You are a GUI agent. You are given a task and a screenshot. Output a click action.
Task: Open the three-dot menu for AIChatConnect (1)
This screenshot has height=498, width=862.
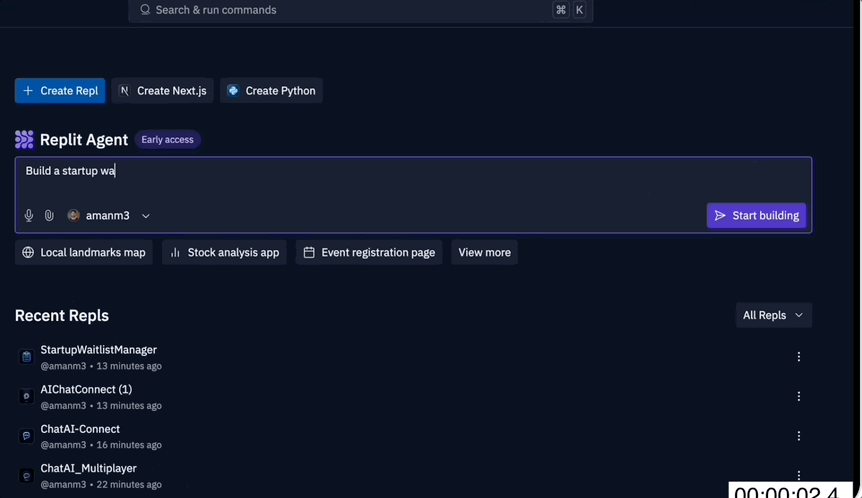pyautogui.click(x=799, y=396)
